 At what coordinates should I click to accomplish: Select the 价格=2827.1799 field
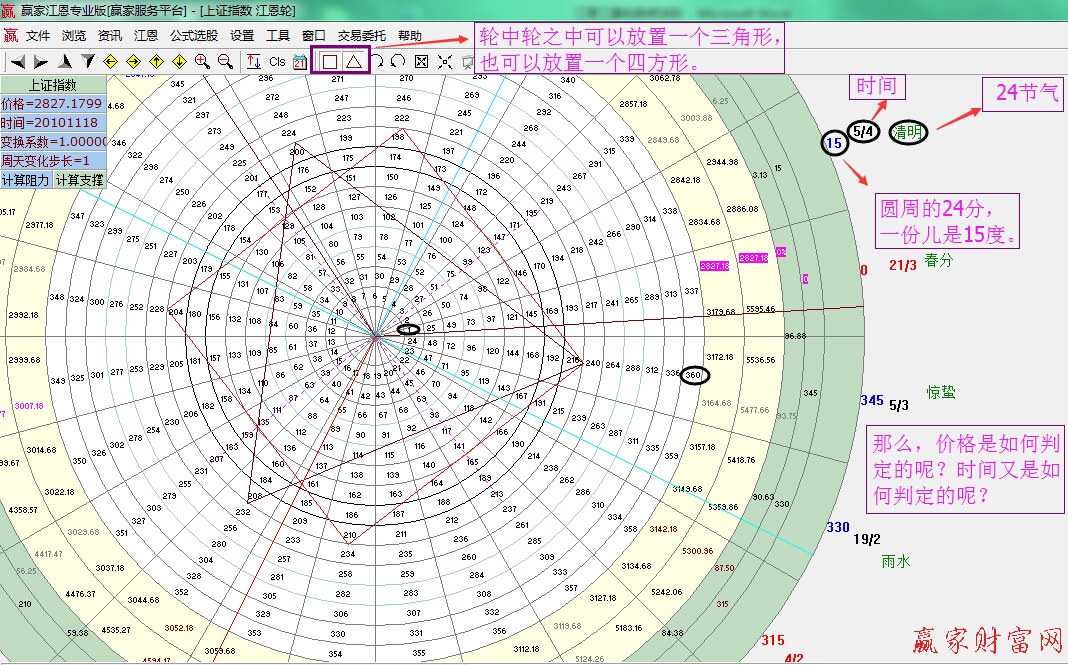[52, 104]
